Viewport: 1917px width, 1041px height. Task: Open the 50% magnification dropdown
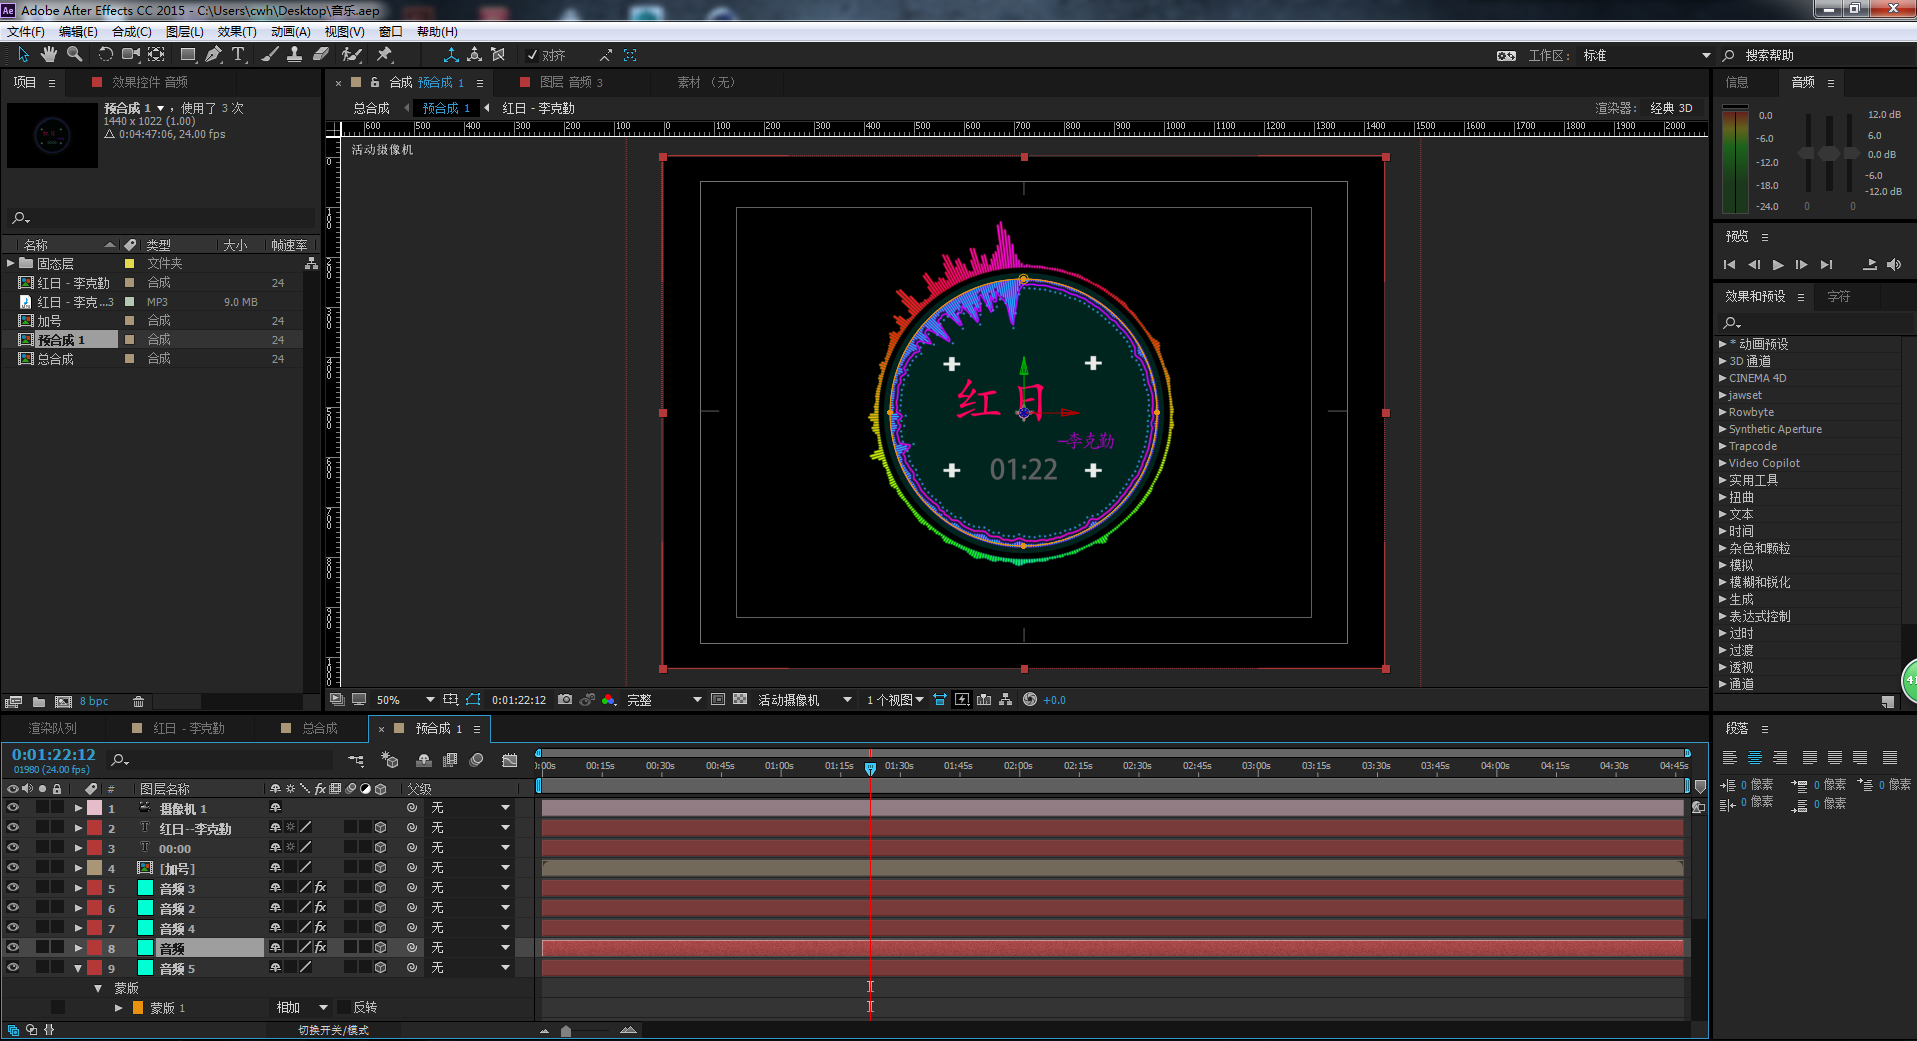430,700
